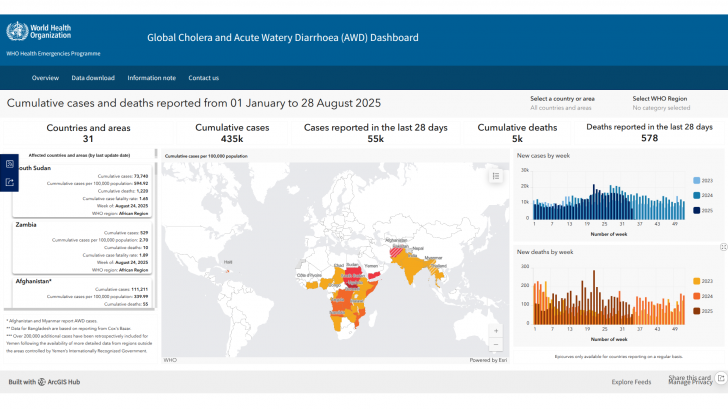Screen dimensions: 728x409
Task: Click the Contact us link
Action: coord(203,77)
